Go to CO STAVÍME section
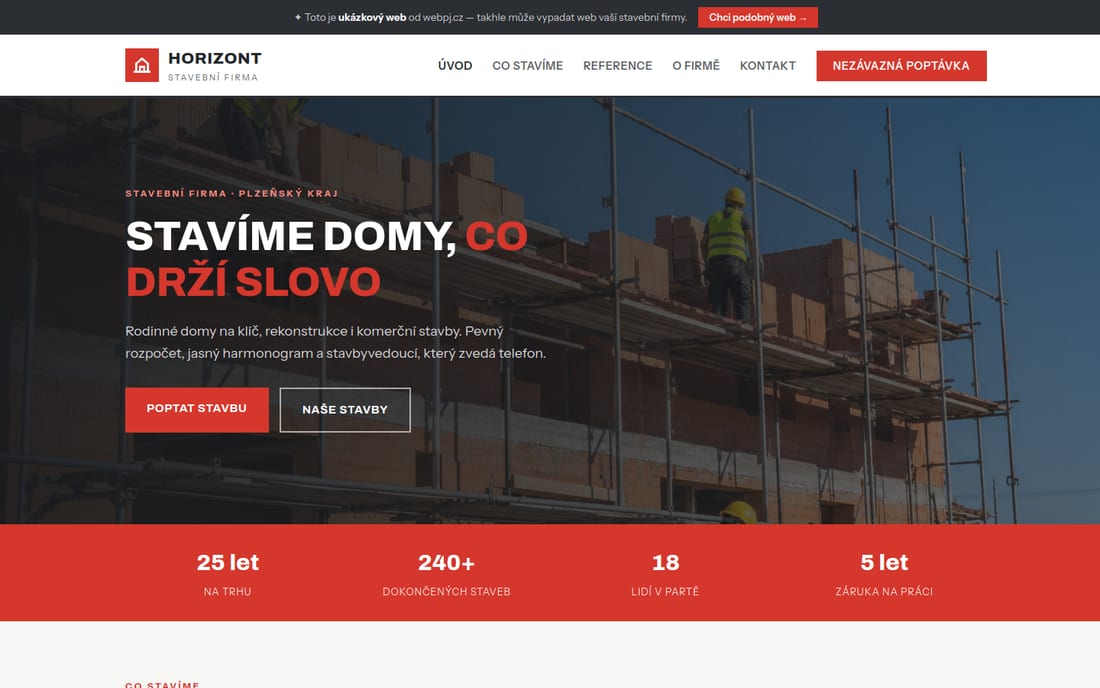Viewport: 1100px width, 688px height. (528, 65)
